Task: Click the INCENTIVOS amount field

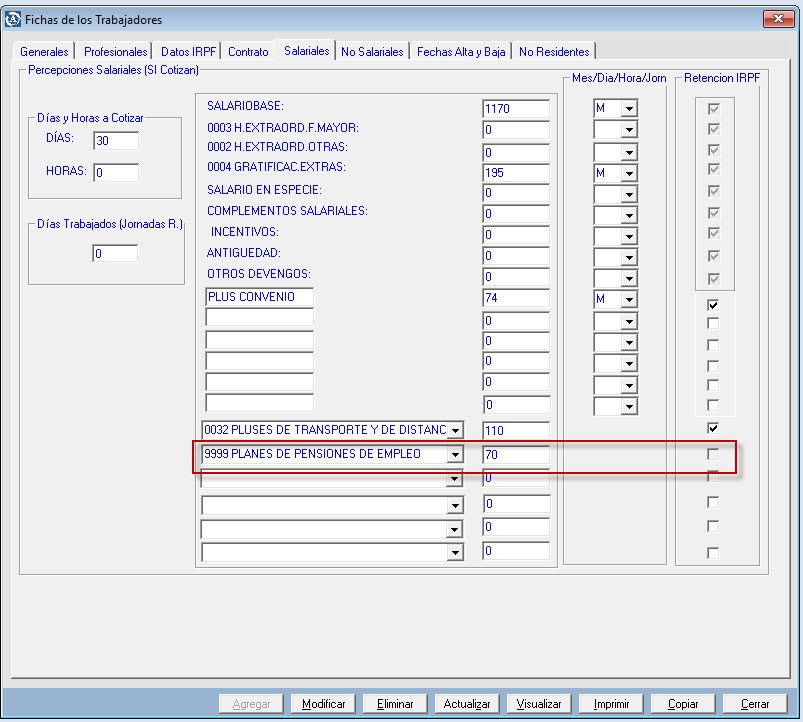Action: click(x=516, y=235)
